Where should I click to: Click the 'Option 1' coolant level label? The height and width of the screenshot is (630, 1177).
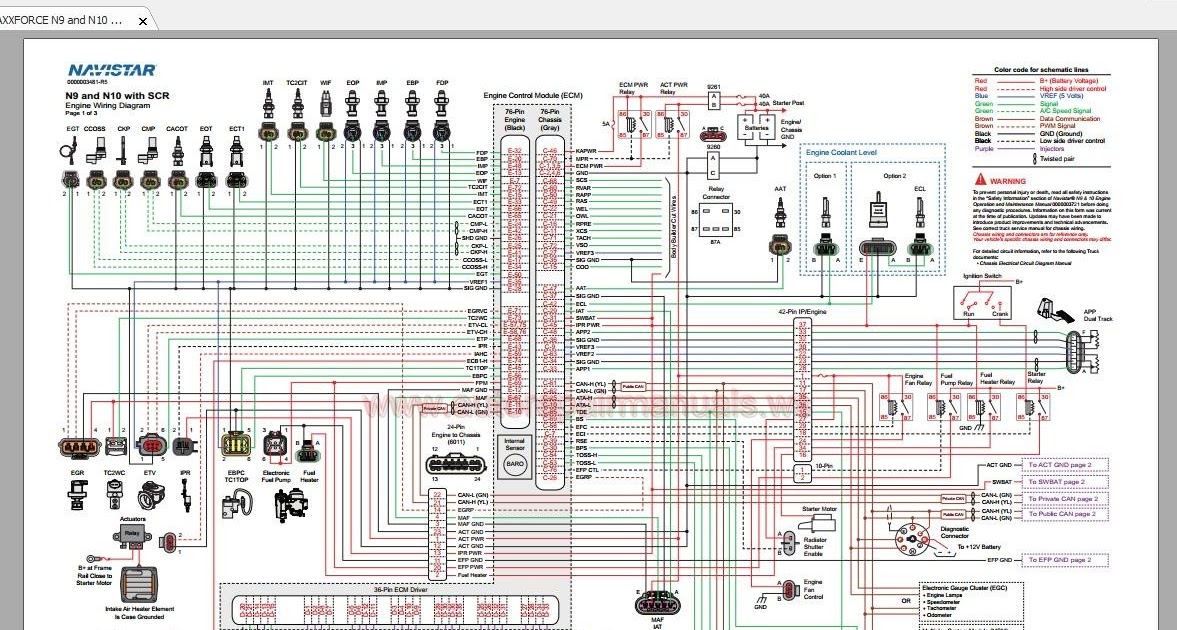click(823, 176)
